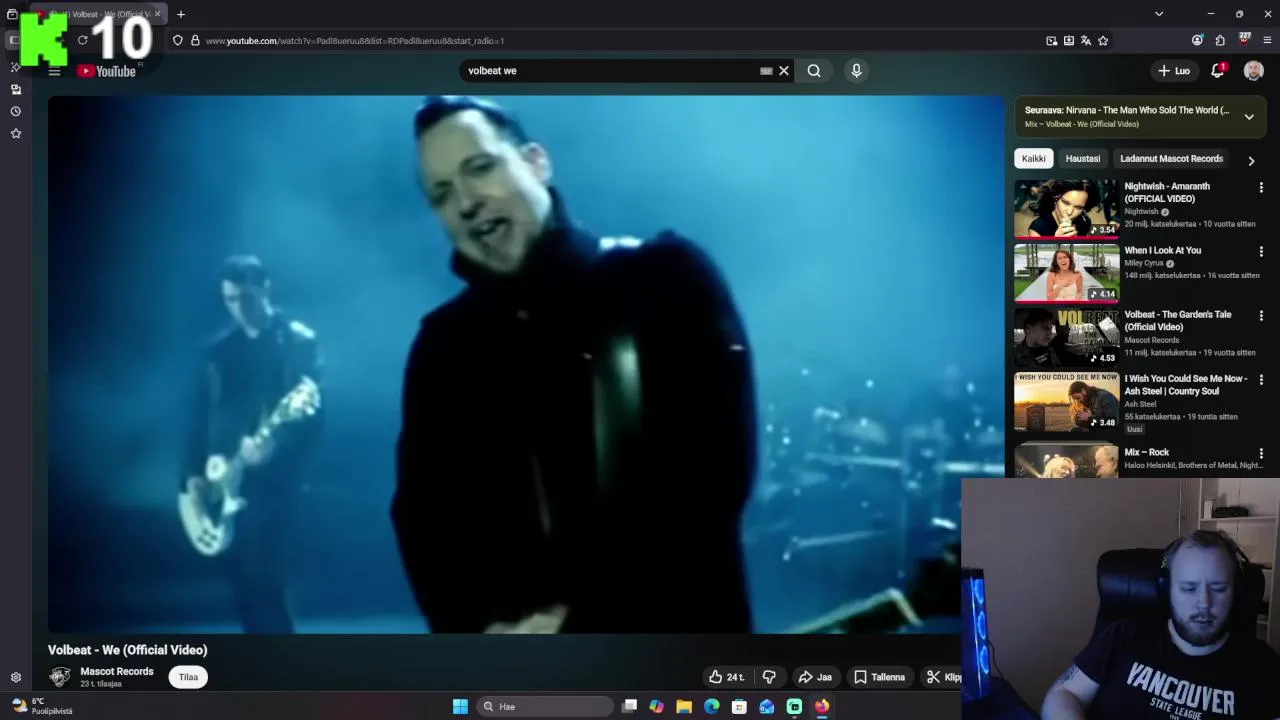Image resolution: width=1280 pixels, height=720 pixels.
Task: Start voice search with microphone
Action: tap(856, 71)
